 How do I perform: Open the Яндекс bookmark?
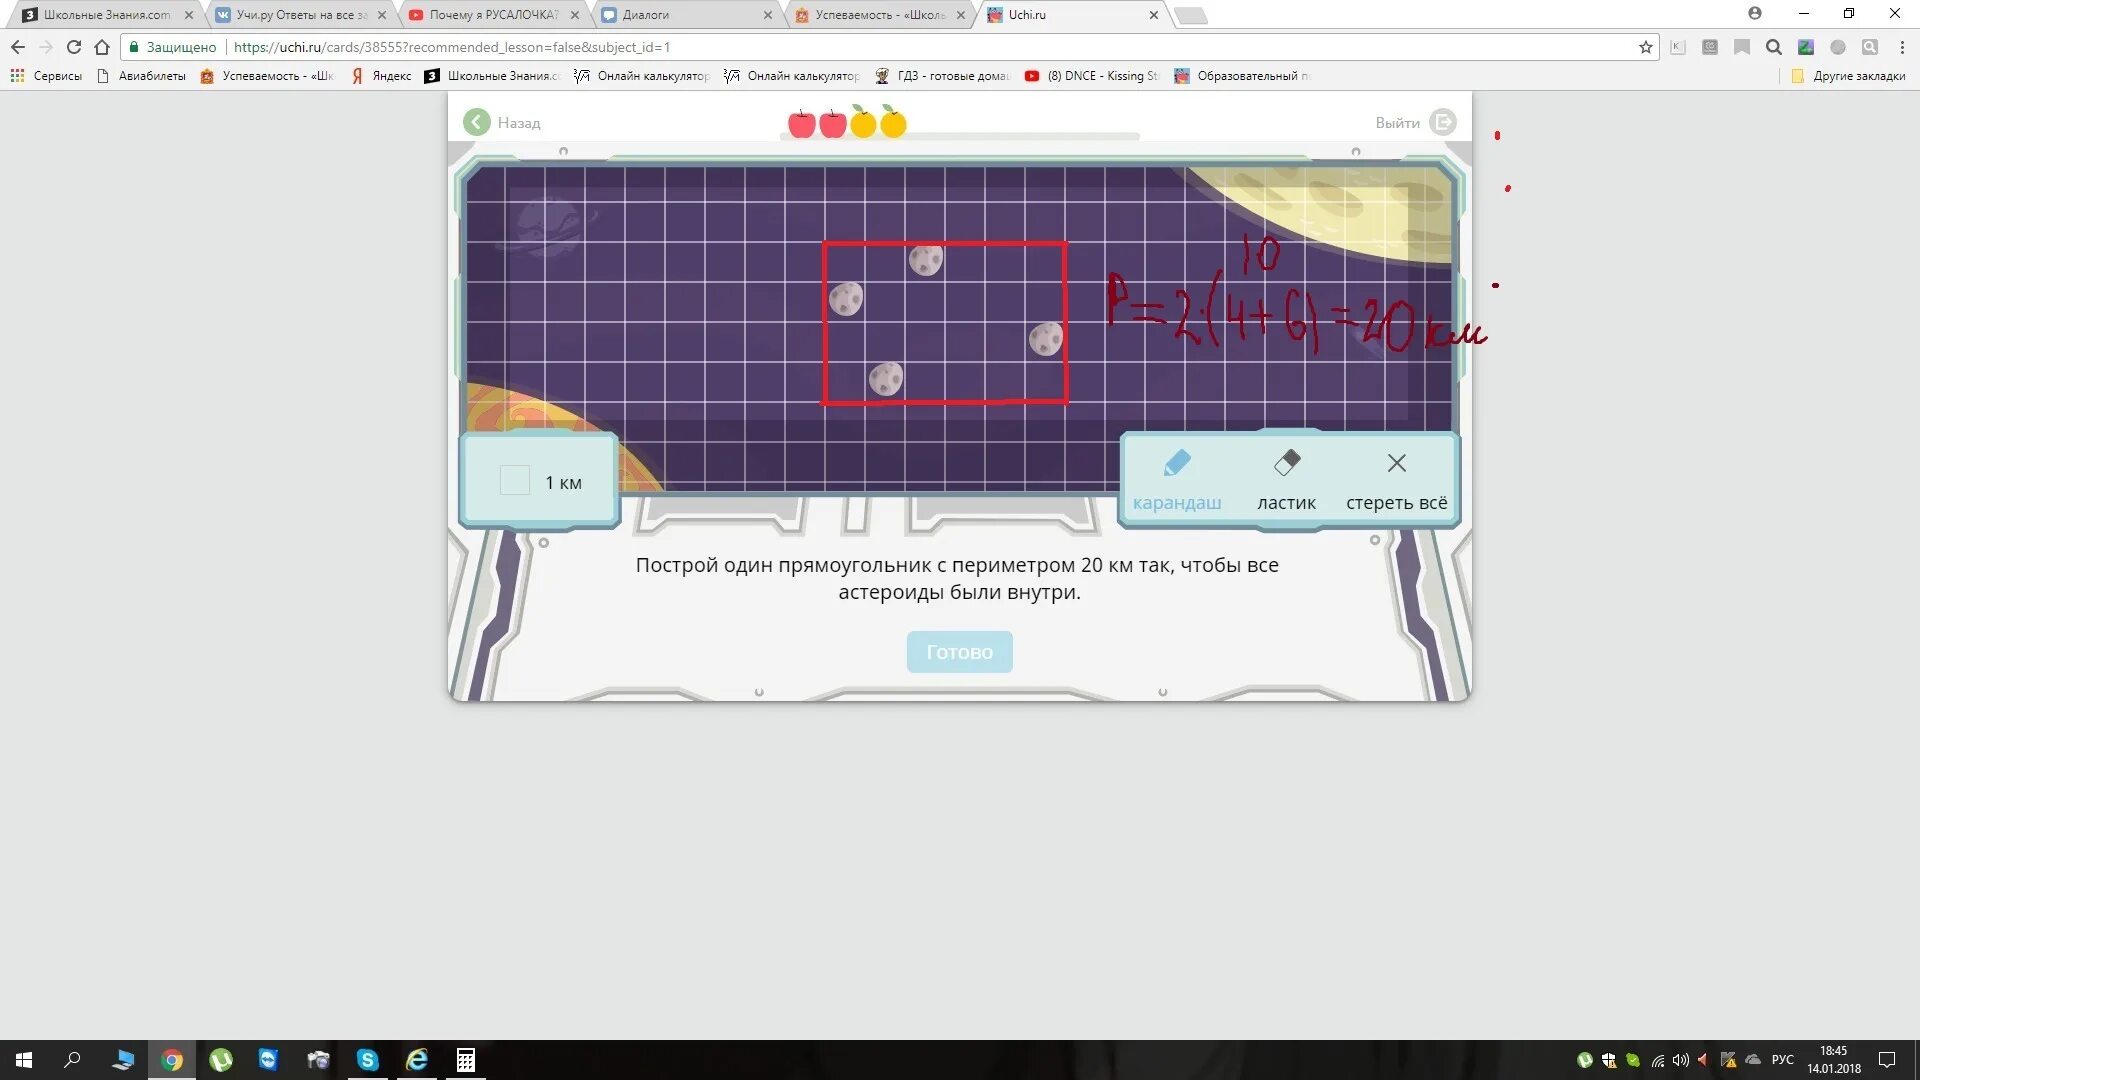(382, 76)
